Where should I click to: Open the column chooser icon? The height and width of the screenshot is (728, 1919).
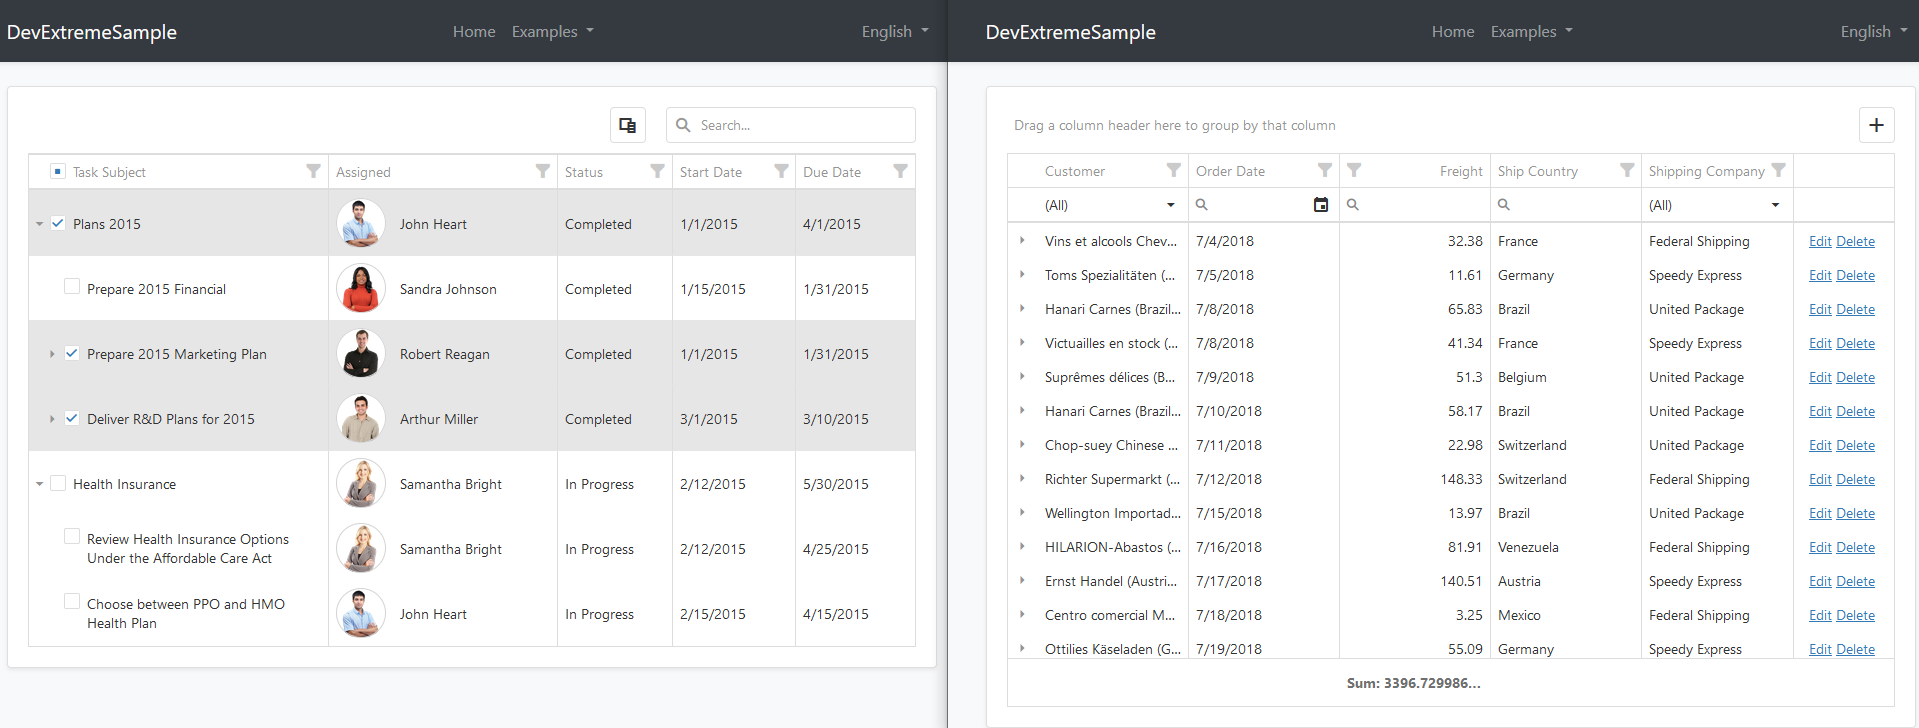pos(627,125)
